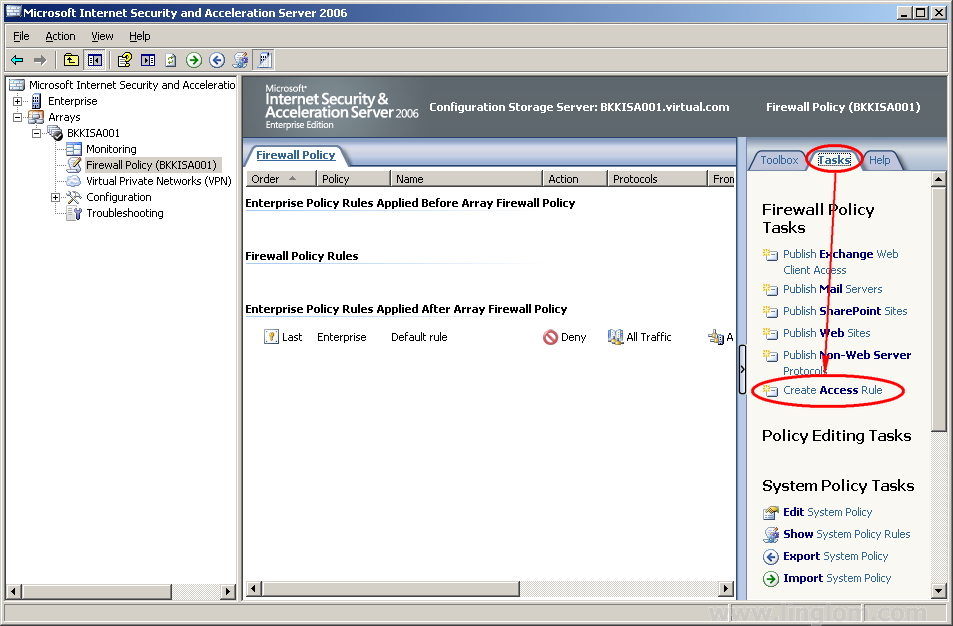This screenshot has height=626, width=953.
Task: Expand the Enterprise tree node
Action: click(18, 101)
